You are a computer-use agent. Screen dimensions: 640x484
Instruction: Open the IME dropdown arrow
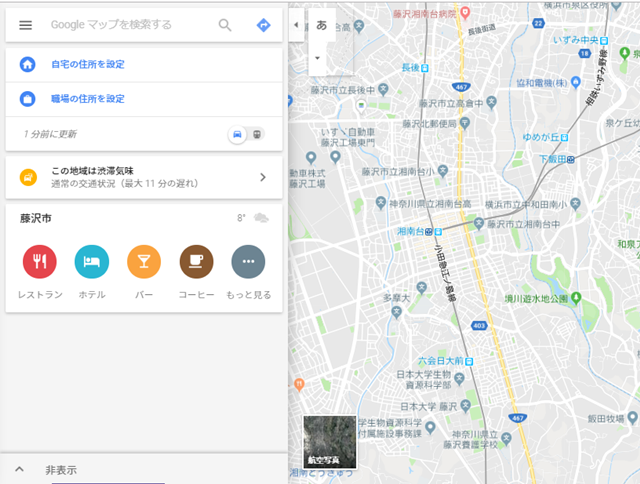click(317, 58)
